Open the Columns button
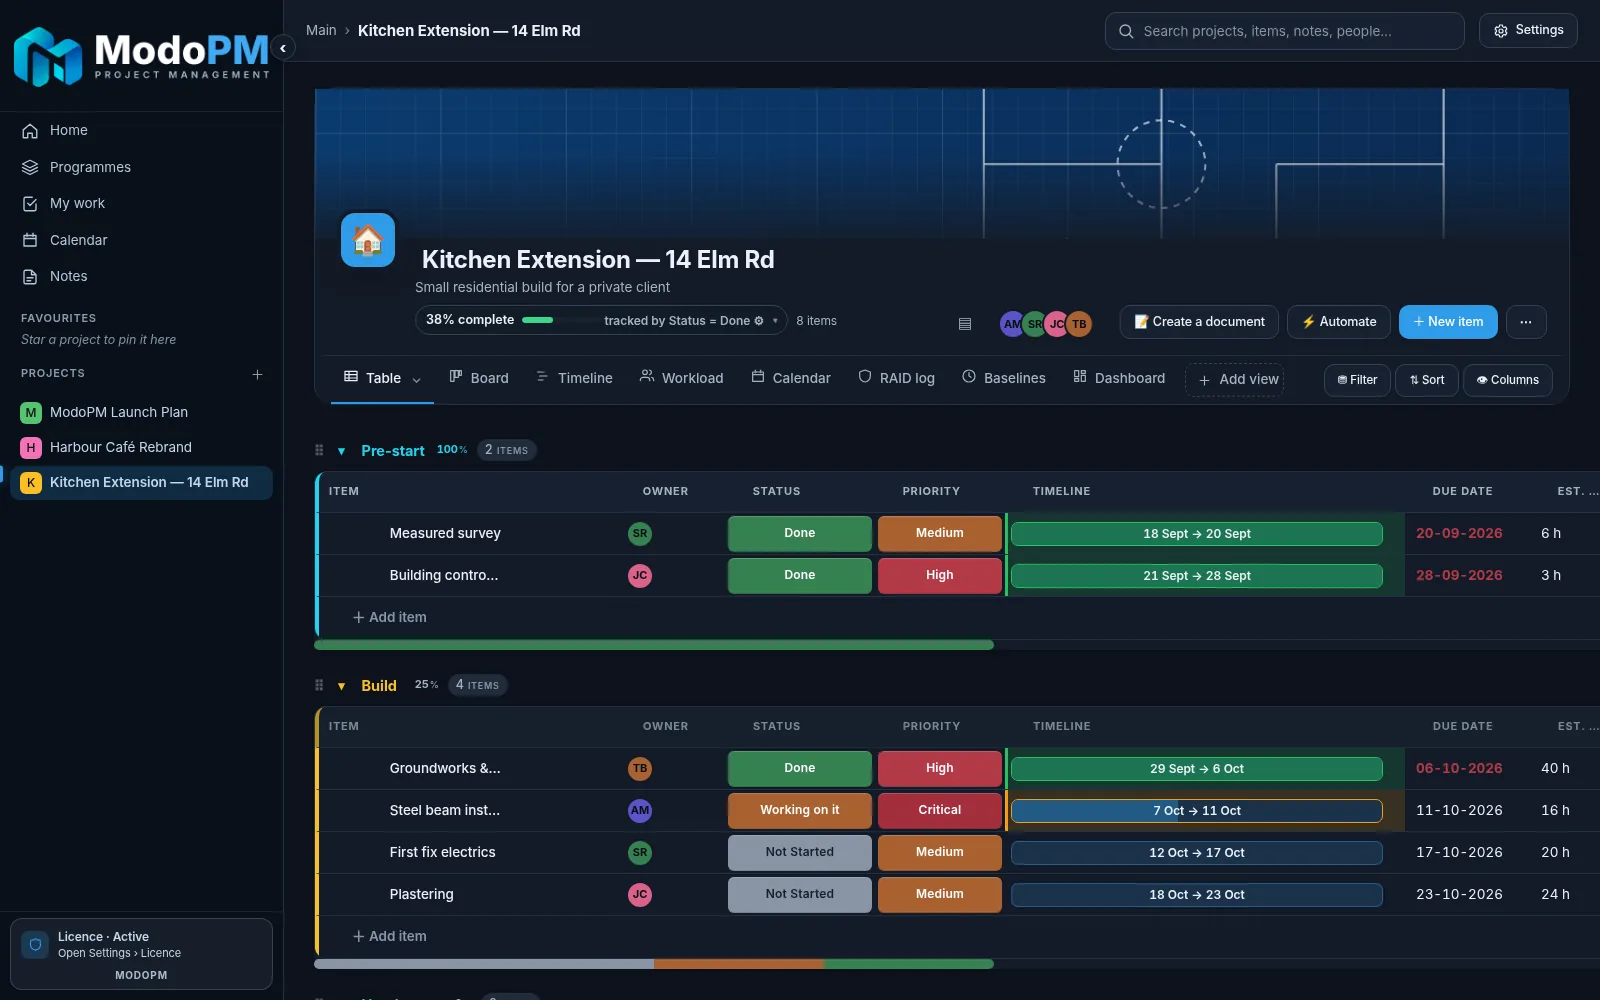1600x1000 pixels. click(x=1508, y=380)
